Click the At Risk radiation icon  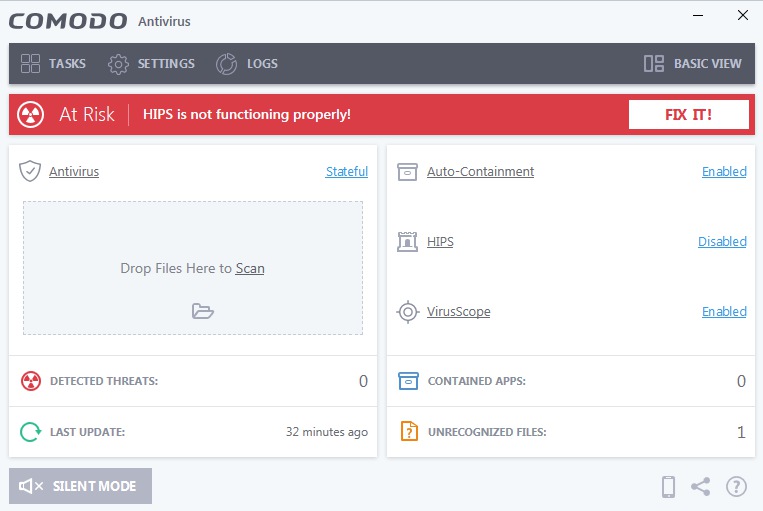[31, 115]
